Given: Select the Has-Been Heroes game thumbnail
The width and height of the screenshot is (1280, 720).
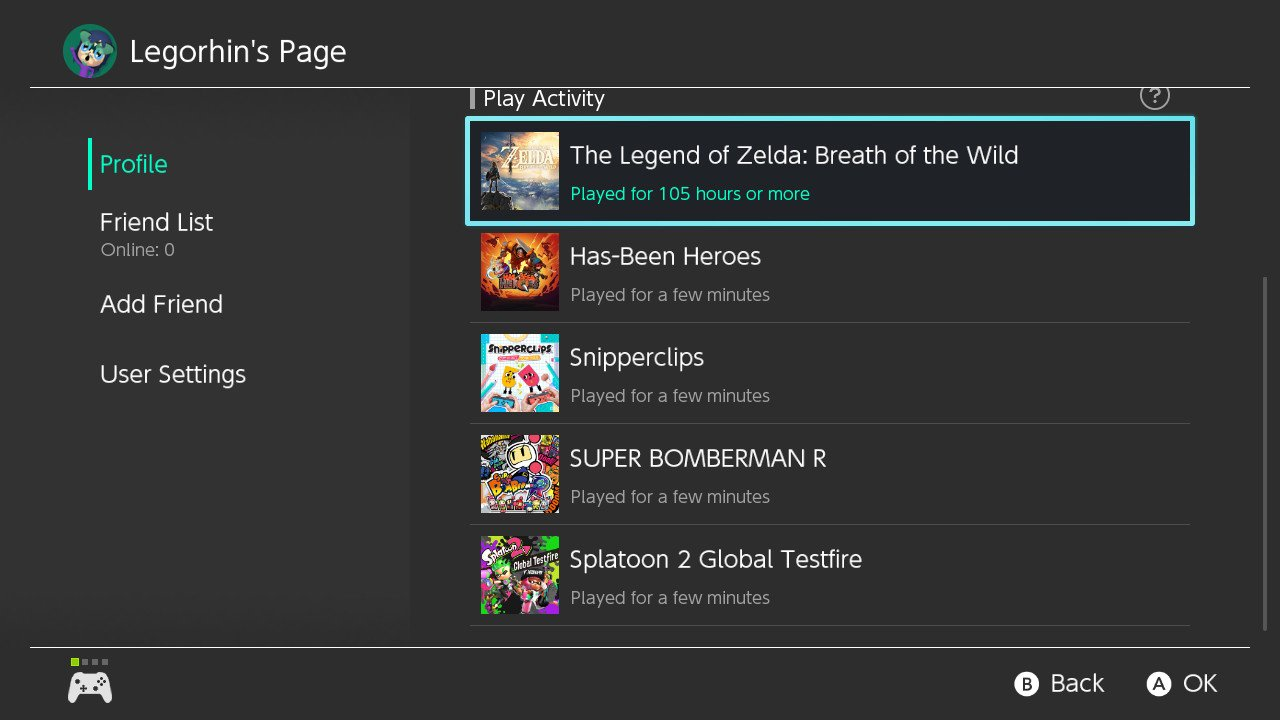Looking at the screenshot, I should point(520,272).
